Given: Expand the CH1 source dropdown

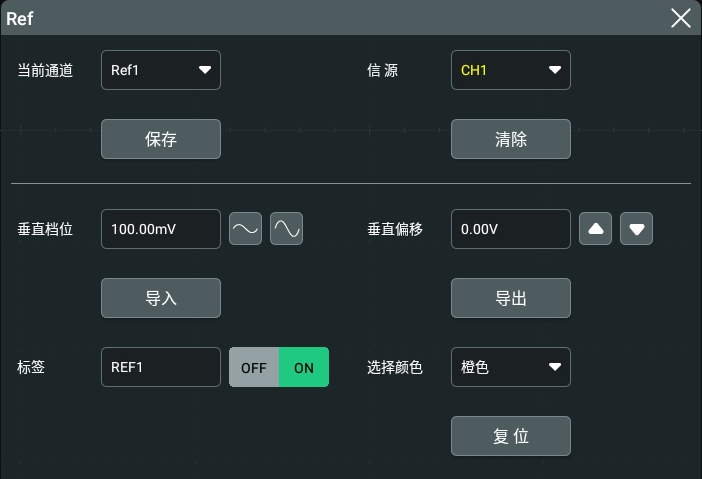Looking at the screenshot, I should [x=510, y=70].
